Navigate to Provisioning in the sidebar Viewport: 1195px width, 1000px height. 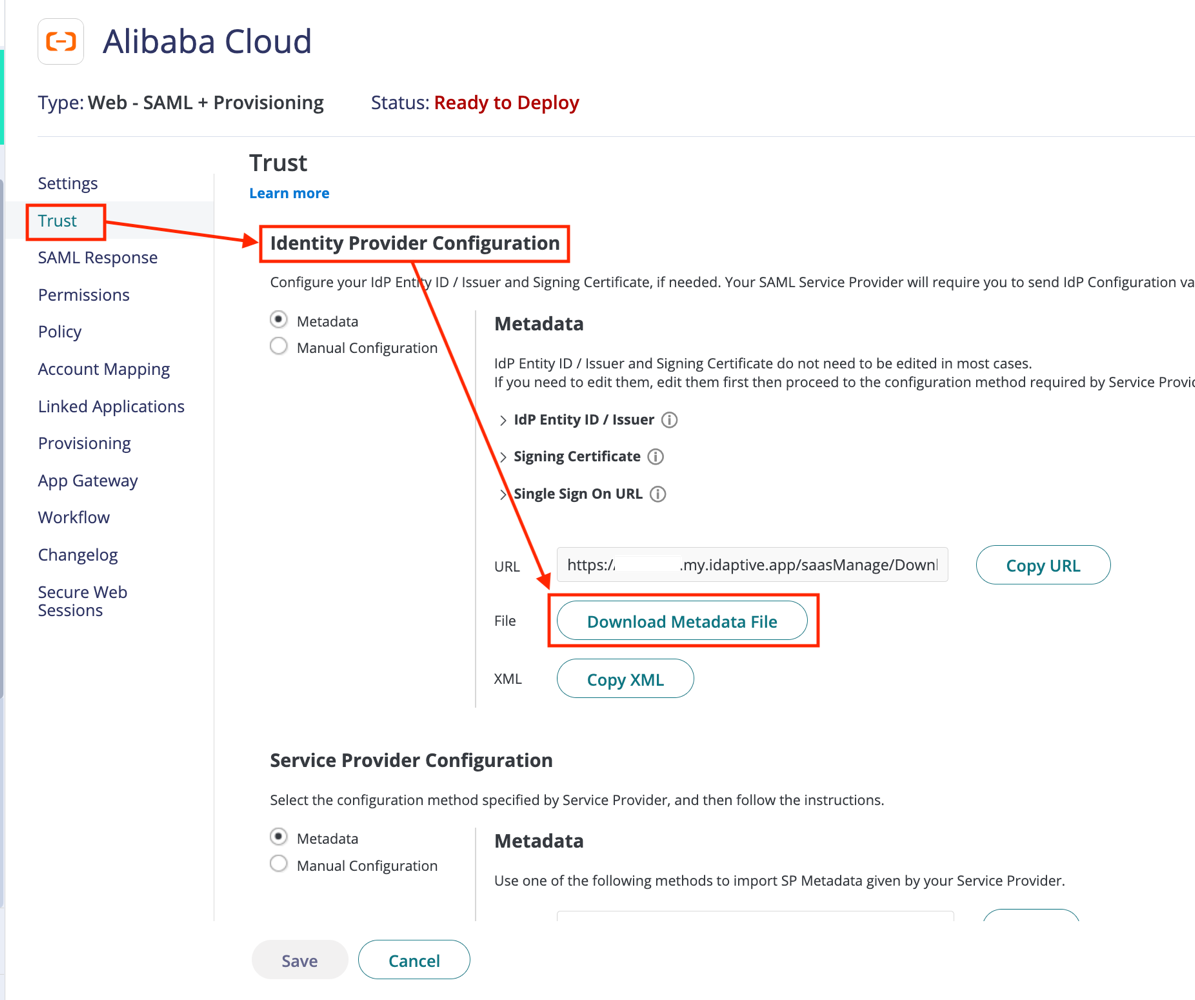(x=87, y=443)
